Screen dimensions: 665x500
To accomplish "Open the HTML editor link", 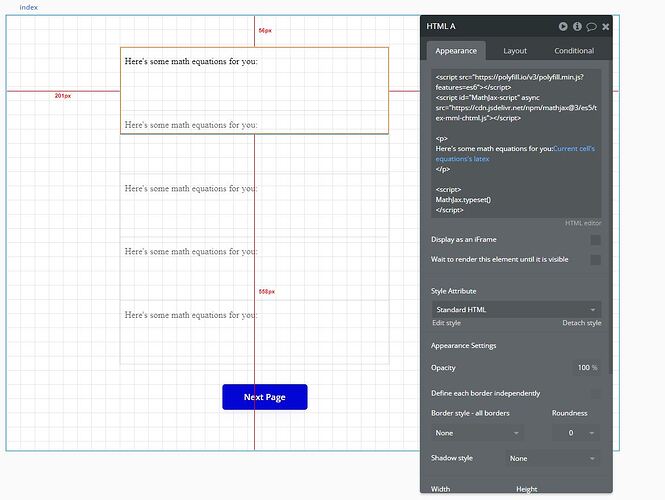I will [x=583, y=223].
